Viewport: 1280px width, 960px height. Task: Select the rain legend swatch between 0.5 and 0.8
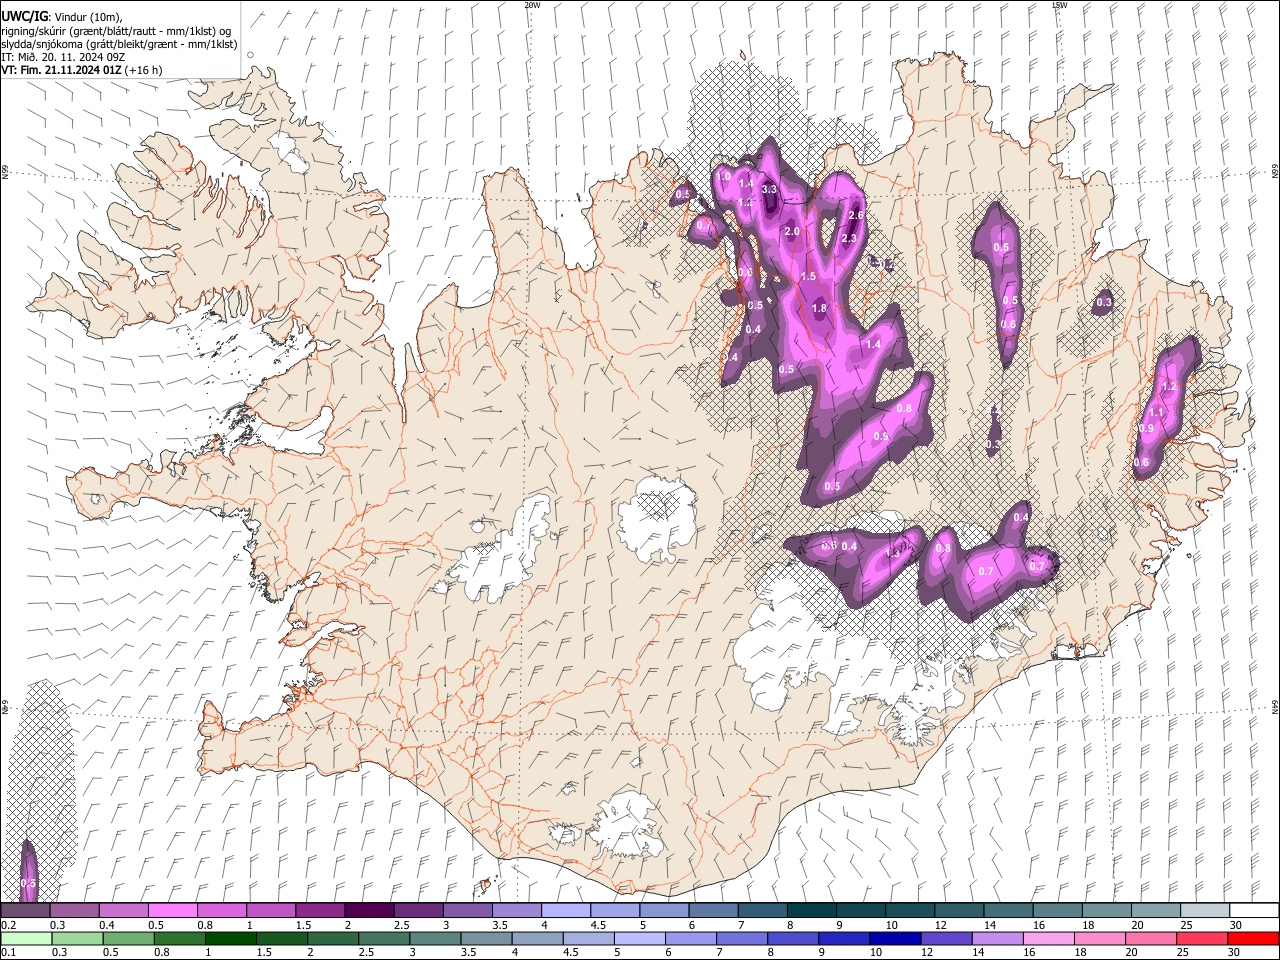click(x=129, y=938)
